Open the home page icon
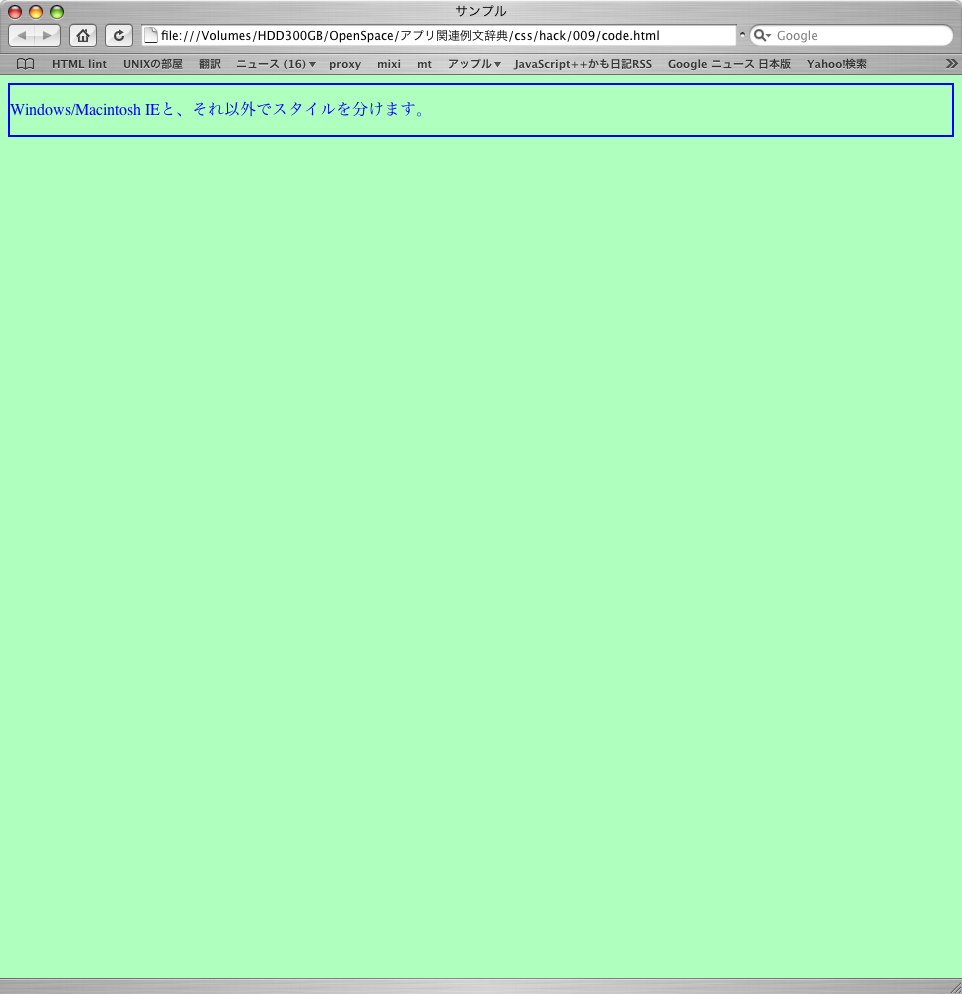Screen dimensions: 962x994 (83, 36)
